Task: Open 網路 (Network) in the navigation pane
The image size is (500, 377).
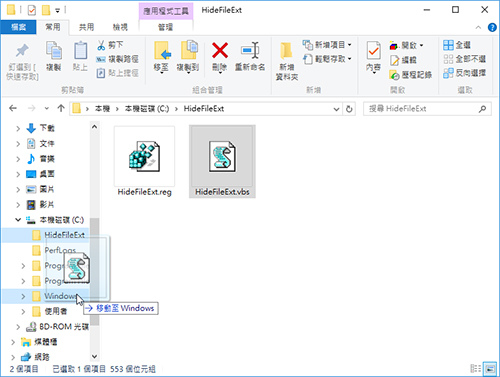Action: (x=35, y=357)
